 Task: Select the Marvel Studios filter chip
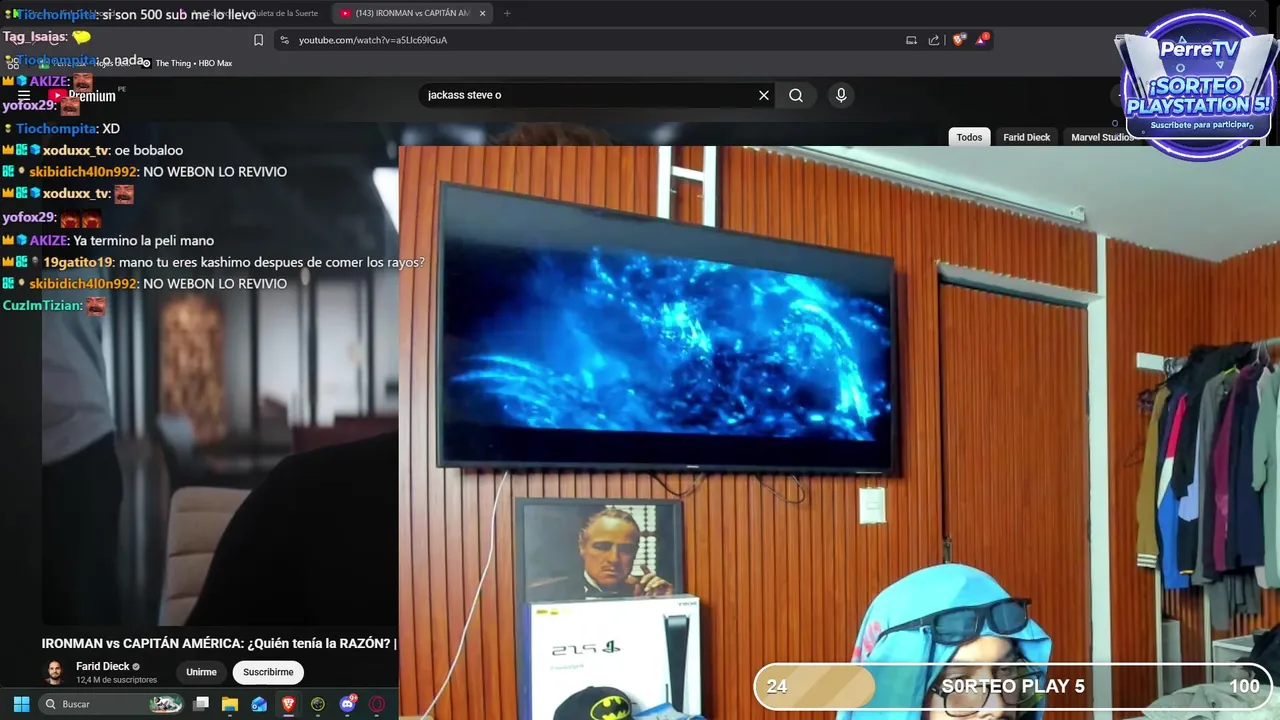click(1102, 137)
